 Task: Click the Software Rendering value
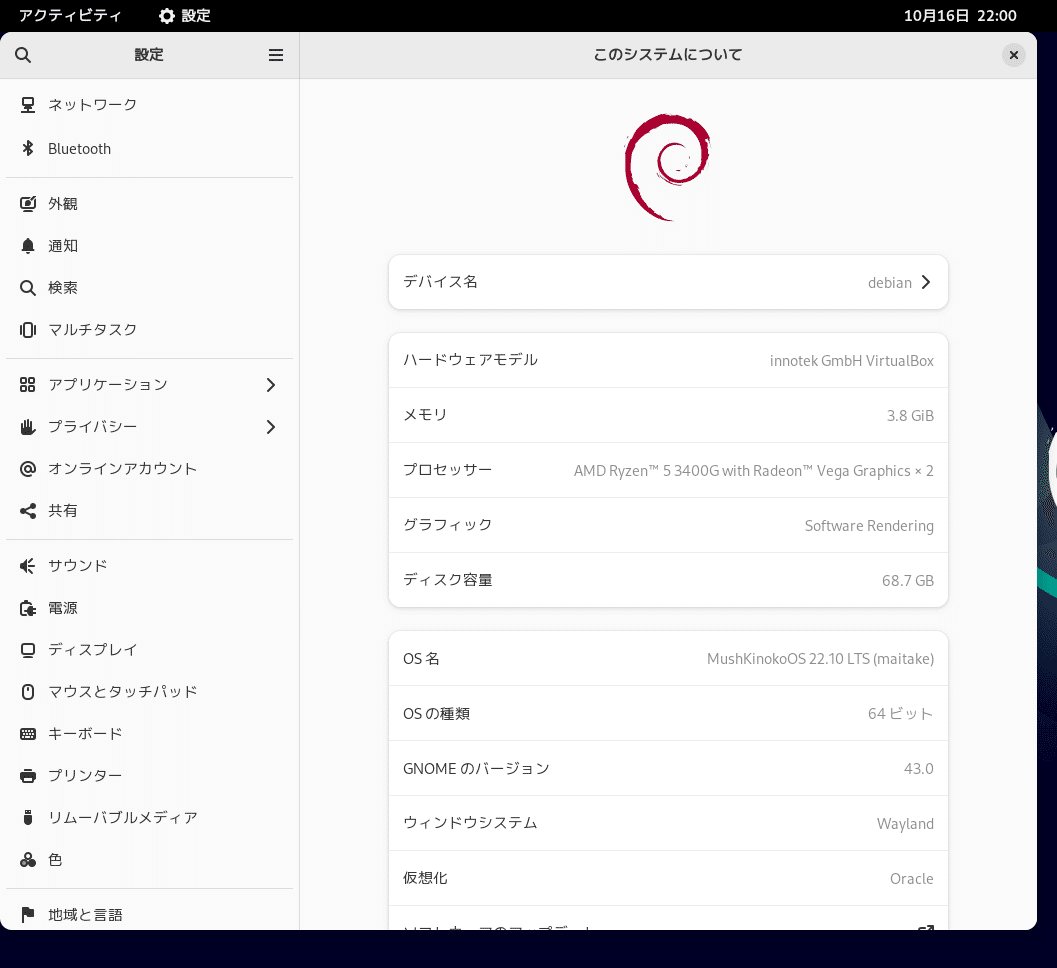tap(869, 526)
